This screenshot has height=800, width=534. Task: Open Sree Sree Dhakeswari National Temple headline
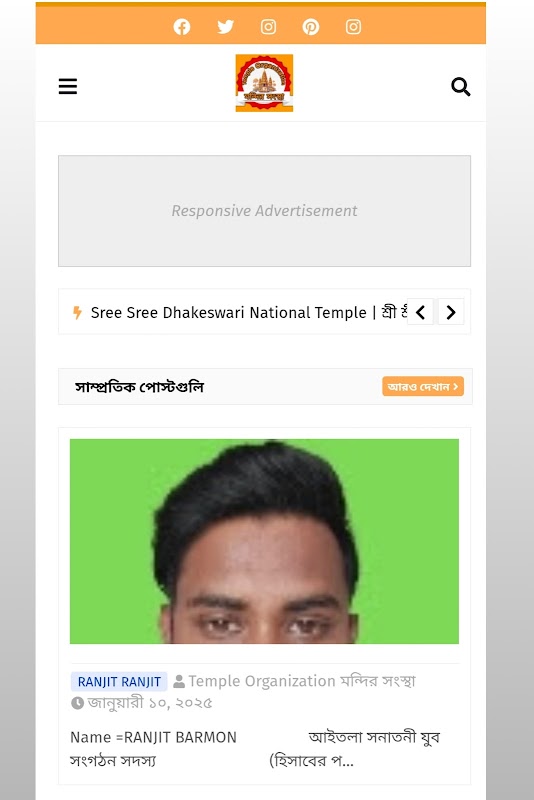tap(249, 312)
